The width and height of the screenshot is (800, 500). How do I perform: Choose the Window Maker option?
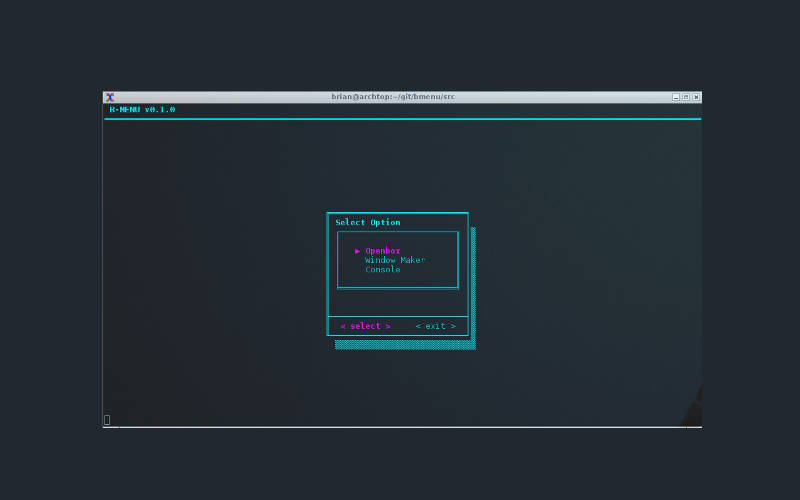[395, 260]
